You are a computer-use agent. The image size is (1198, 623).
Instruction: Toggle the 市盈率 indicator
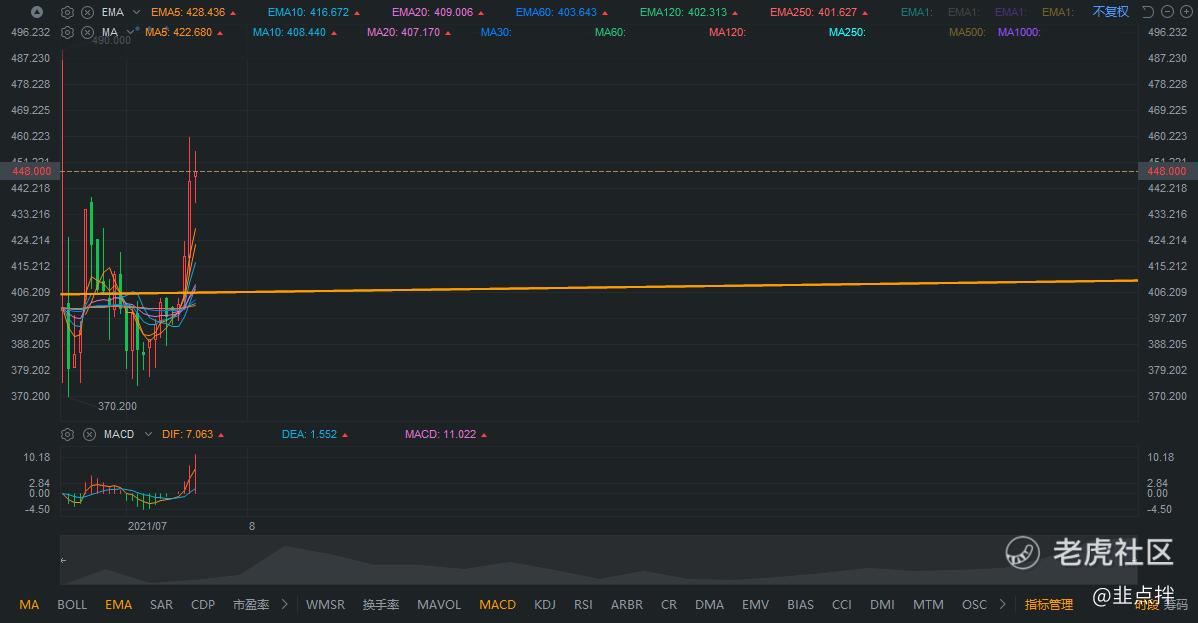251,605
